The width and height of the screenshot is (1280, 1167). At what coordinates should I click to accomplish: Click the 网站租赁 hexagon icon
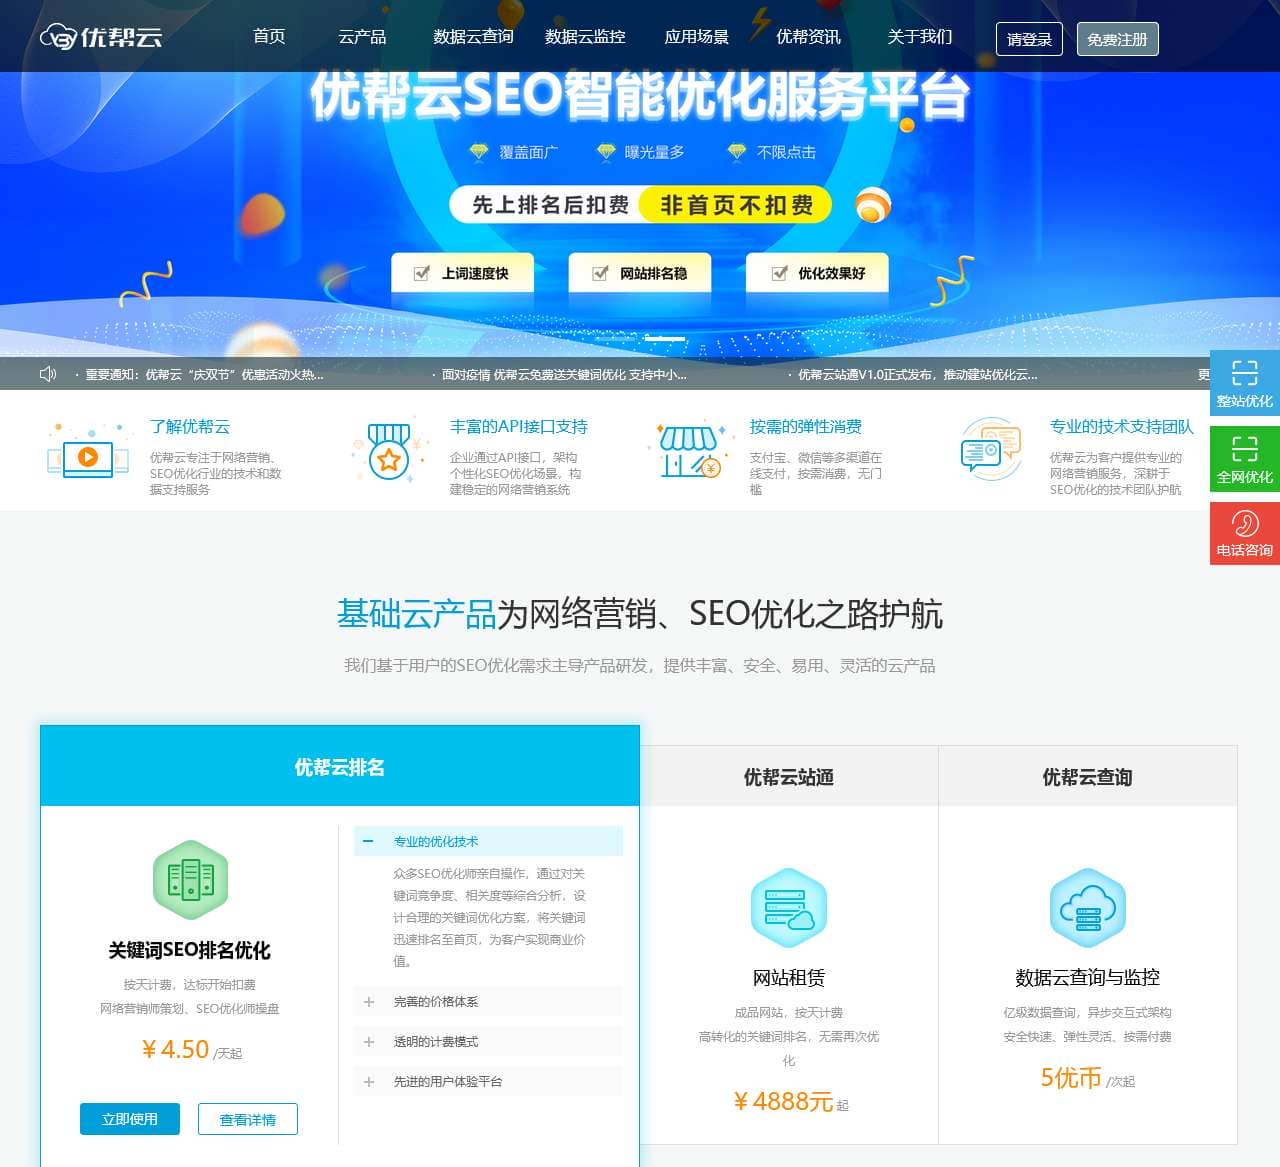[x=789, y=908]
